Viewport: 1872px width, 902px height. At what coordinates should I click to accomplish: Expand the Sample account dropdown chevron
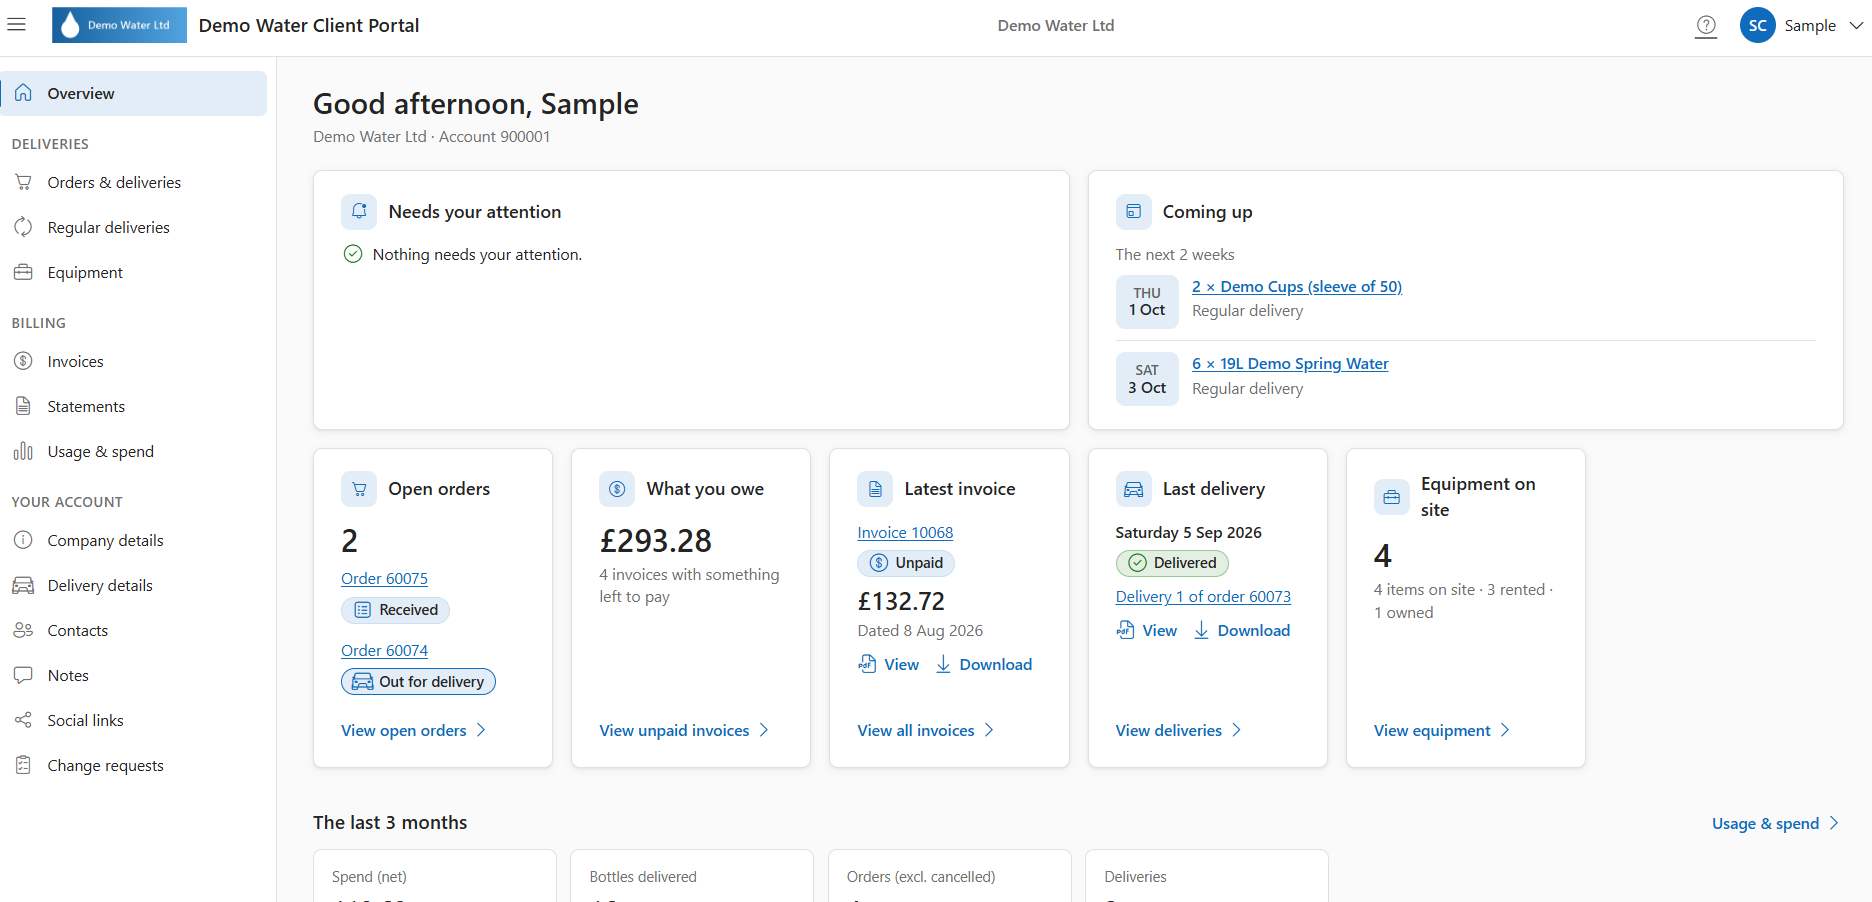1856,26
